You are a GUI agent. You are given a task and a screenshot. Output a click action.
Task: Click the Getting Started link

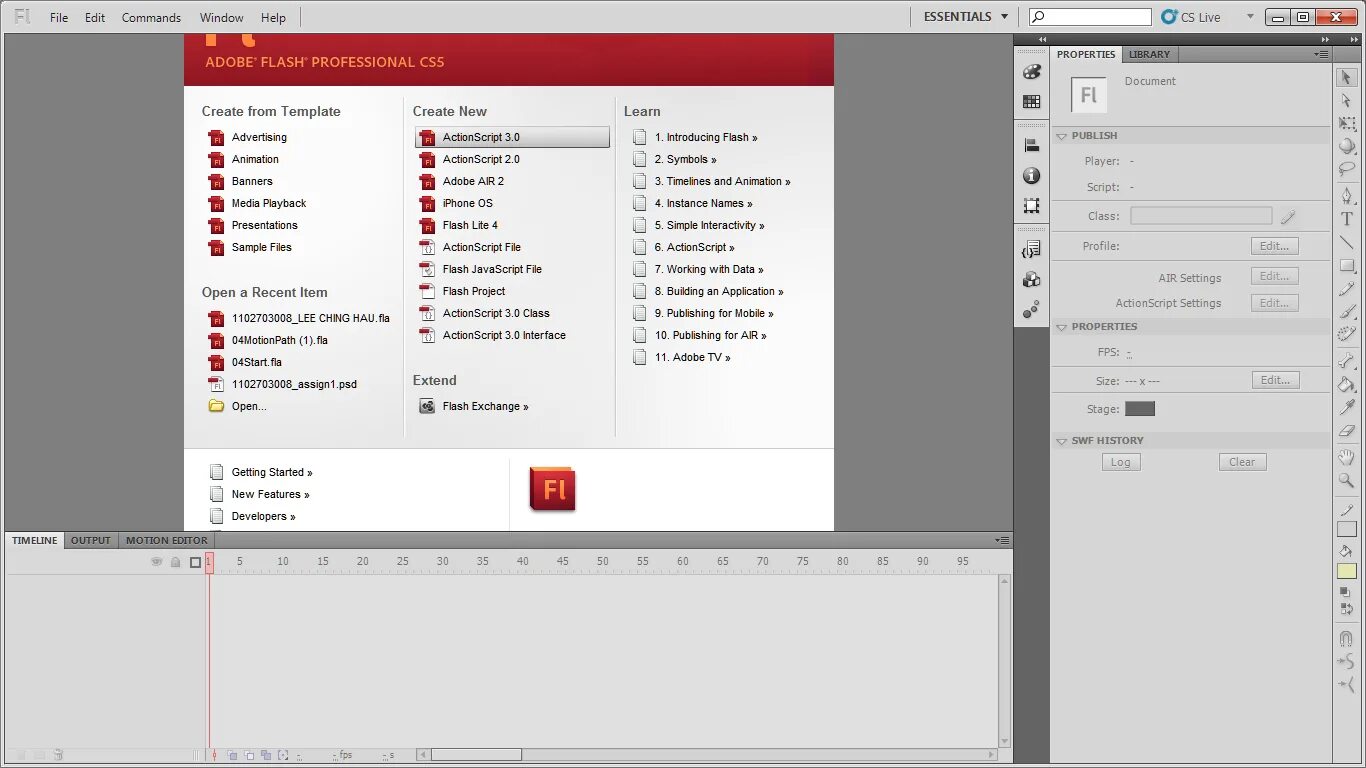272,472
